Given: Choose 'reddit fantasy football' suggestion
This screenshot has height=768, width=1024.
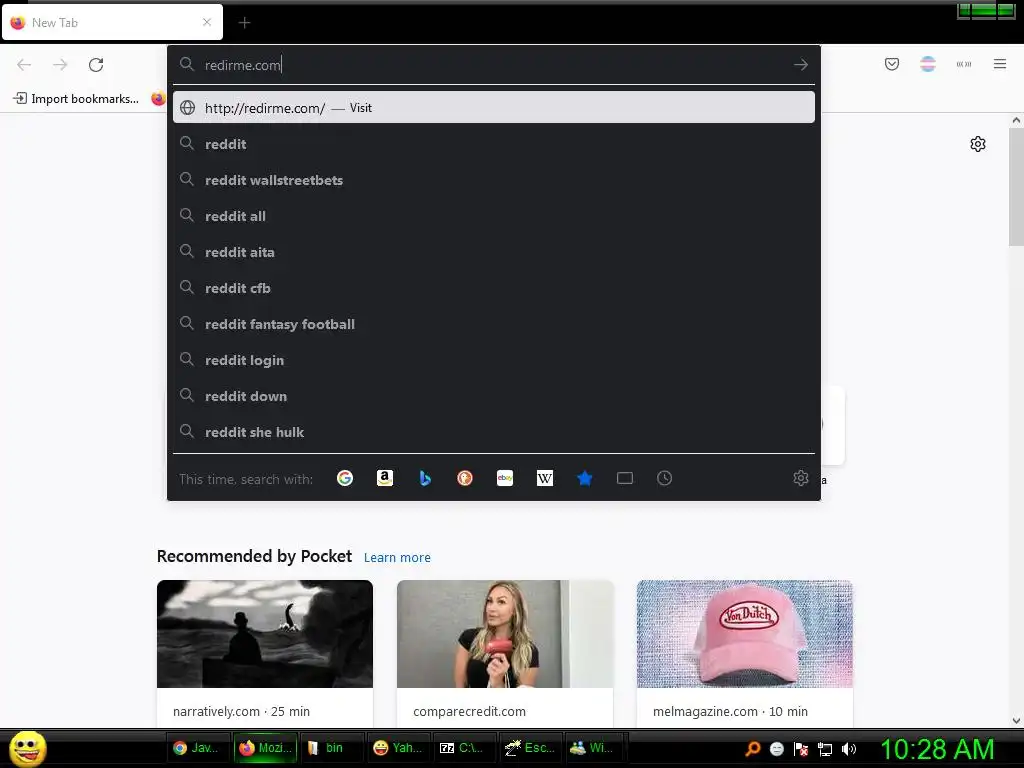Looking at the screenshot, I should (x=494, y=323).
